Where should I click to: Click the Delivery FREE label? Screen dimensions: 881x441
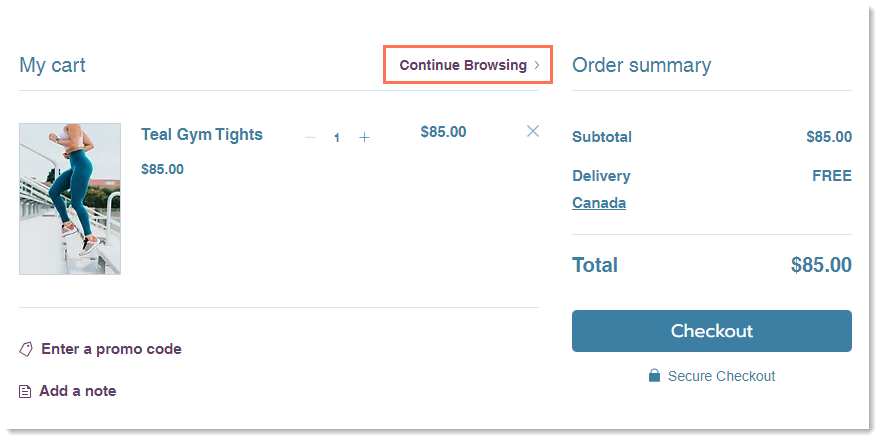tap(831, 176)
